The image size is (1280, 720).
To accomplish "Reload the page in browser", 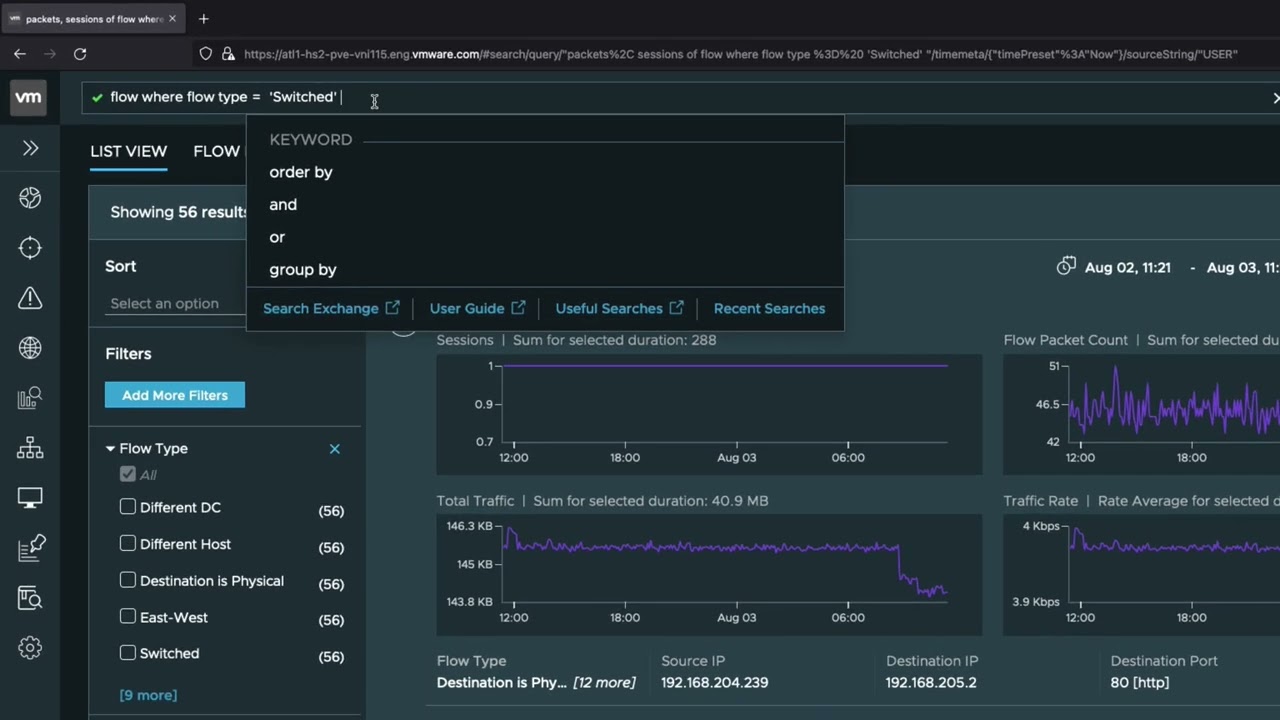I will 80,54.
